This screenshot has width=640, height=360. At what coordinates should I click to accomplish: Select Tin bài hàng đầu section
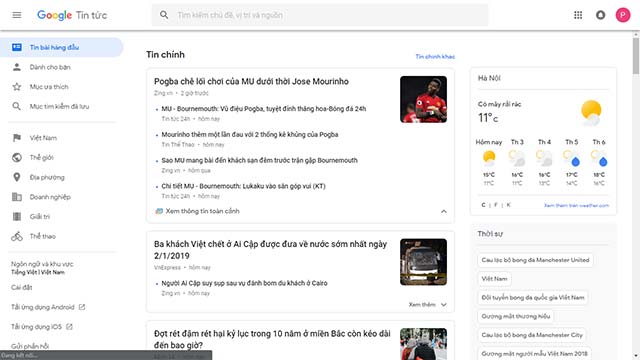[61, 47]
